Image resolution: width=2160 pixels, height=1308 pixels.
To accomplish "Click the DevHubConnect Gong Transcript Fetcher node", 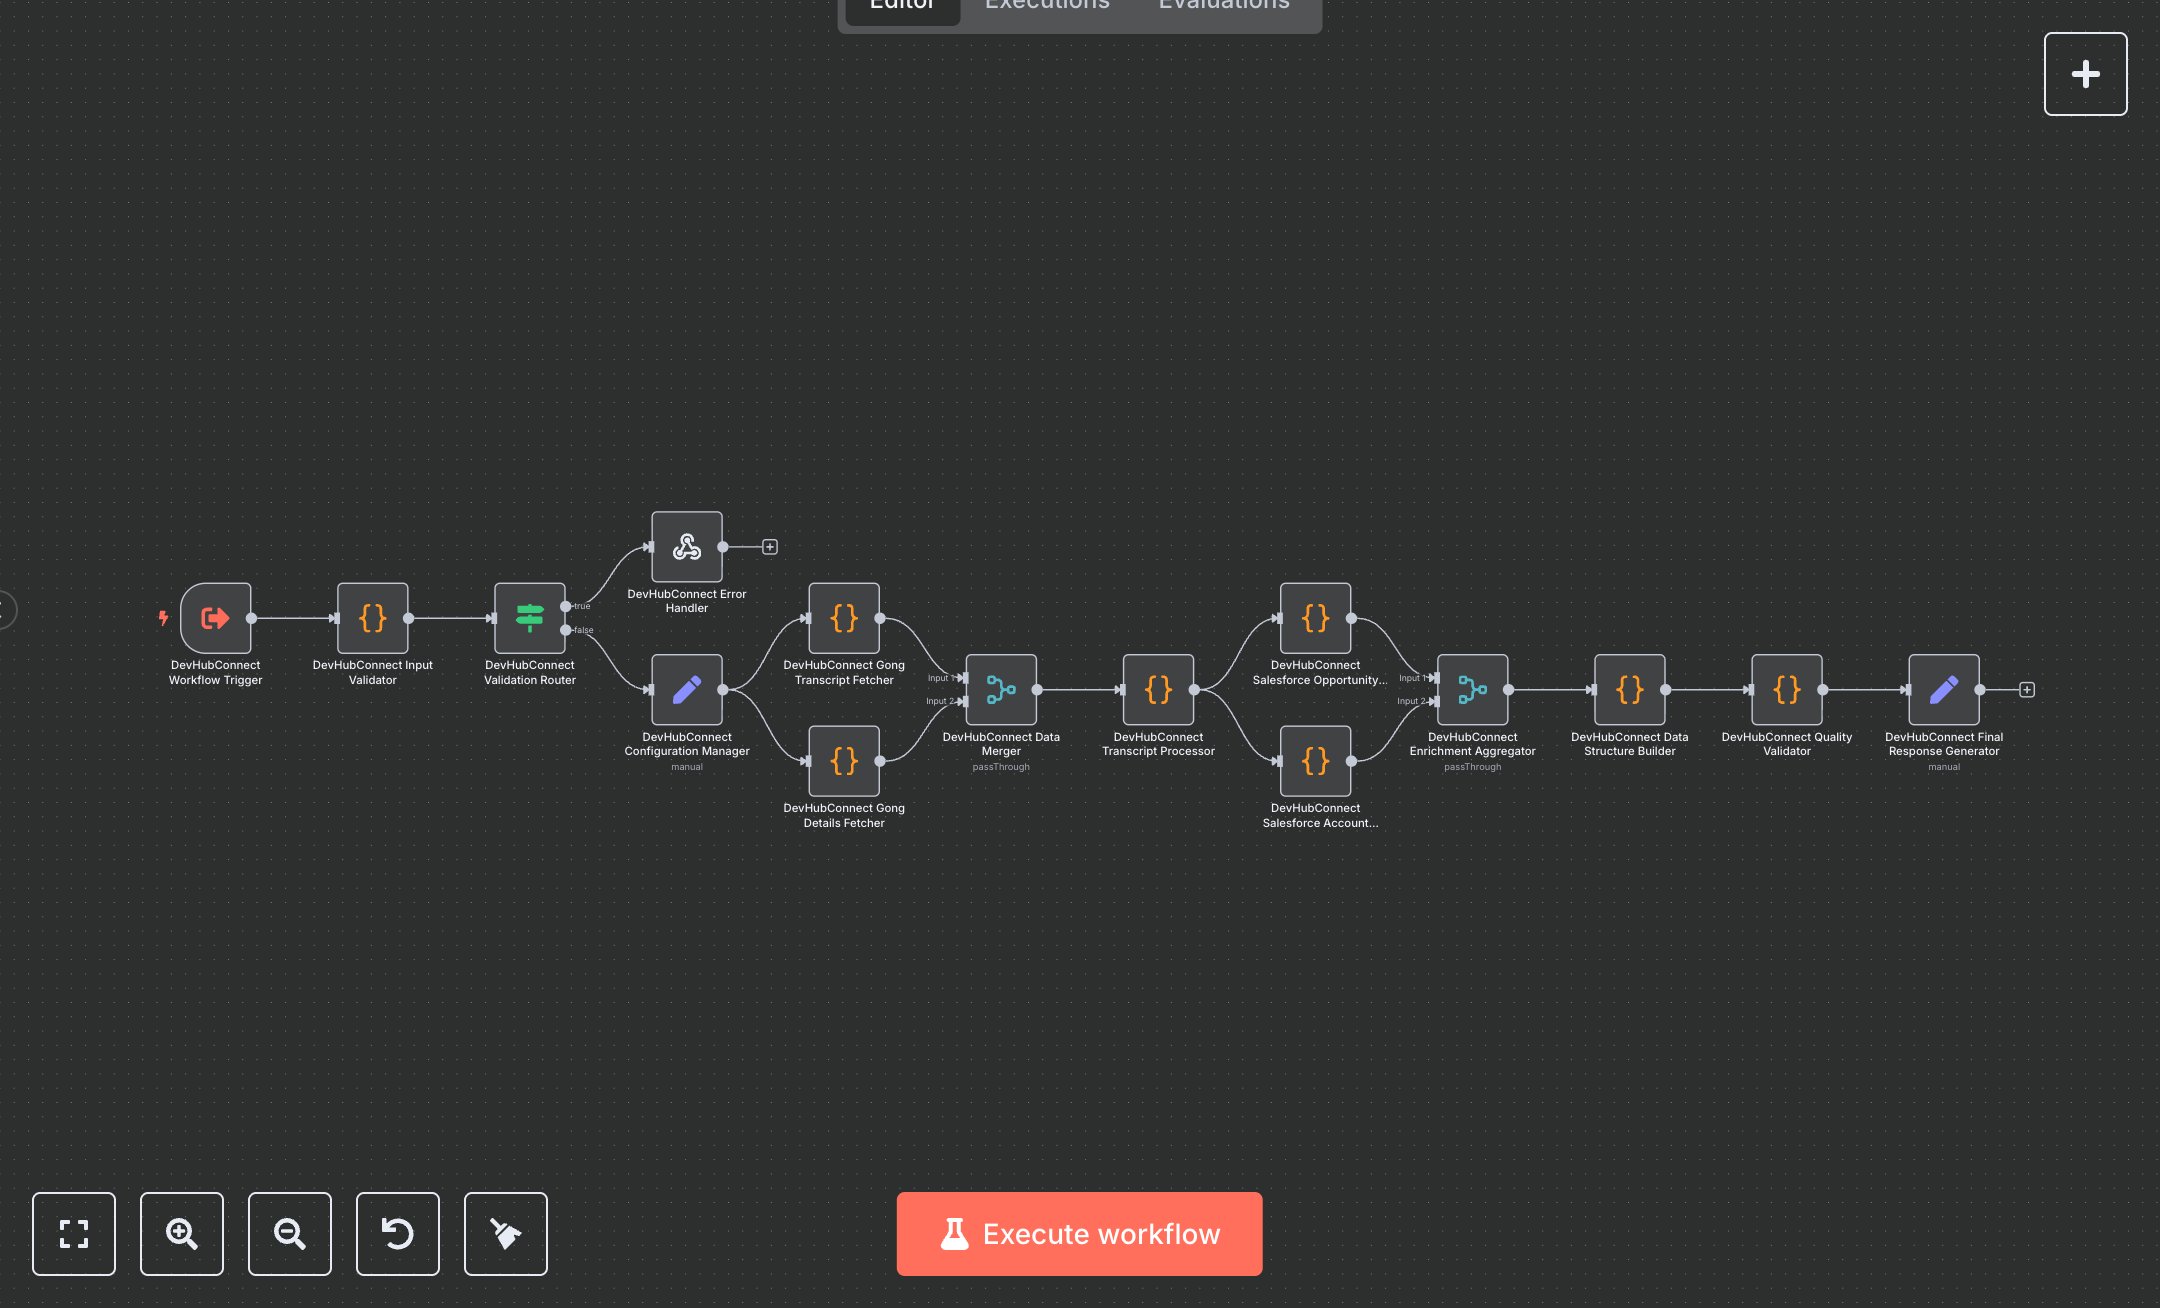I will tap(843, 618).
